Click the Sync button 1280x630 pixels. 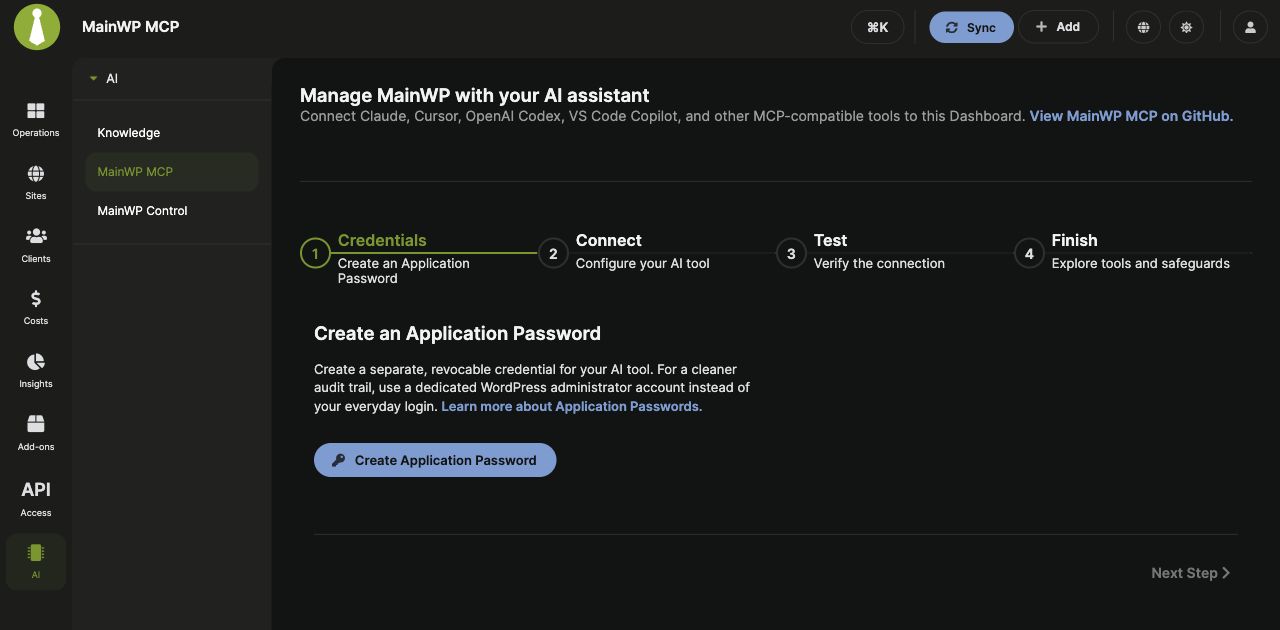tap(971, 27)
